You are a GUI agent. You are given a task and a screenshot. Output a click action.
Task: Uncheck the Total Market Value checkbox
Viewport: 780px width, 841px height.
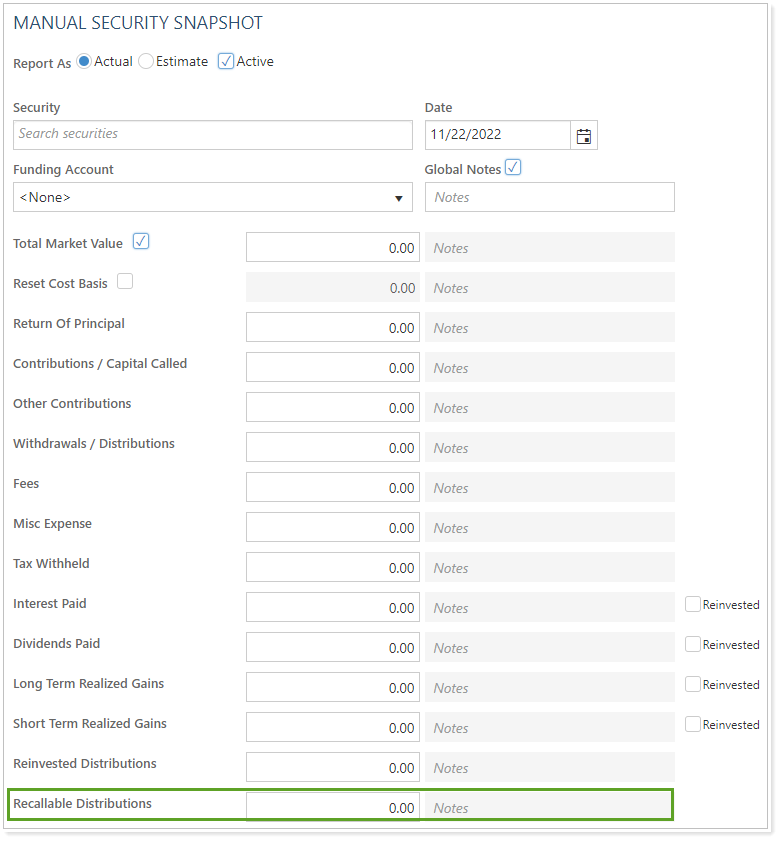(x=141, y=242)
